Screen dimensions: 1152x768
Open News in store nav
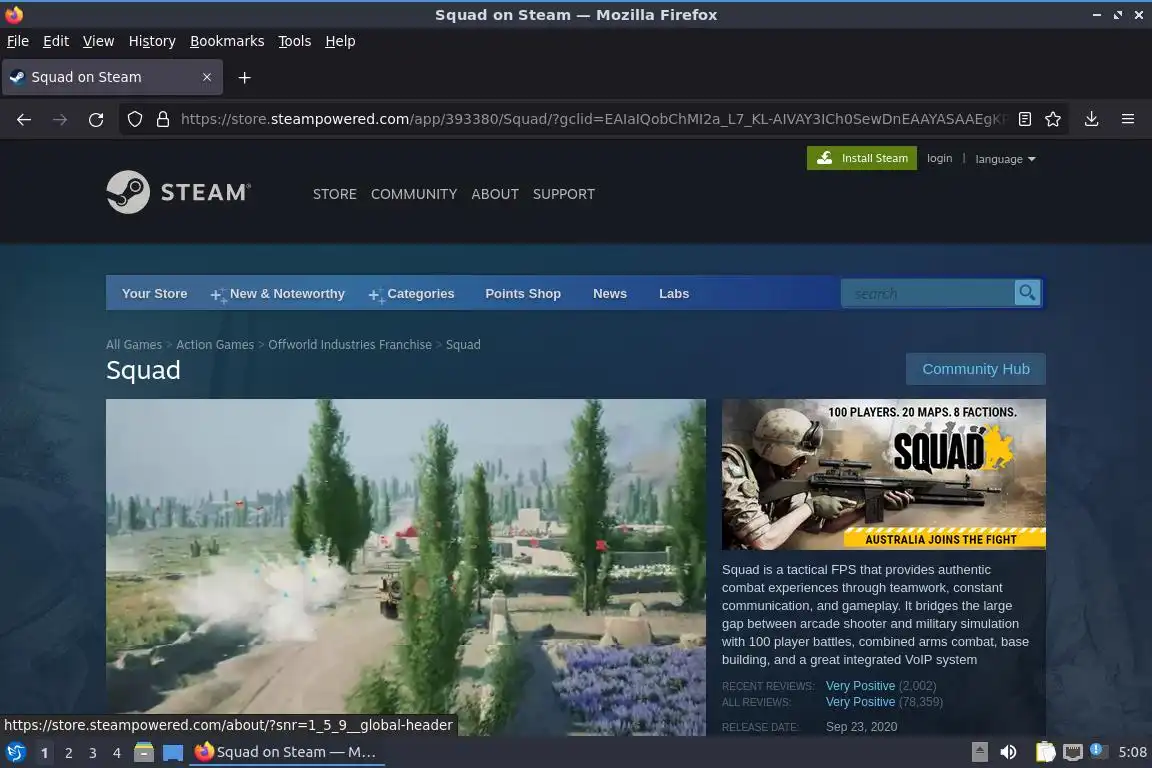click(610, 293)
